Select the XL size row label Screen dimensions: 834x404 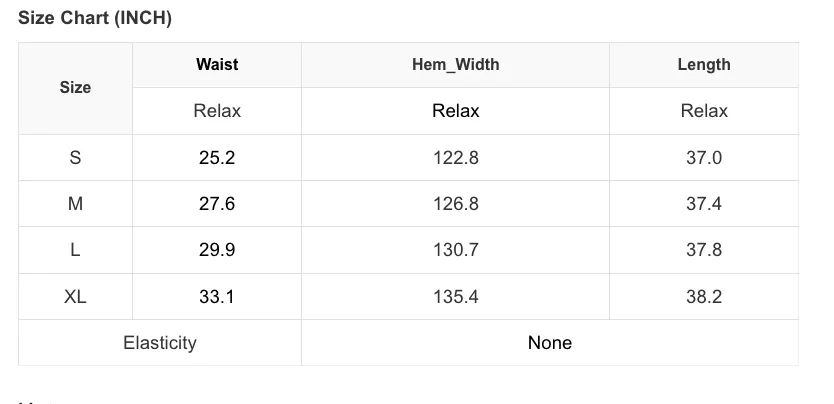click(75, 297)
